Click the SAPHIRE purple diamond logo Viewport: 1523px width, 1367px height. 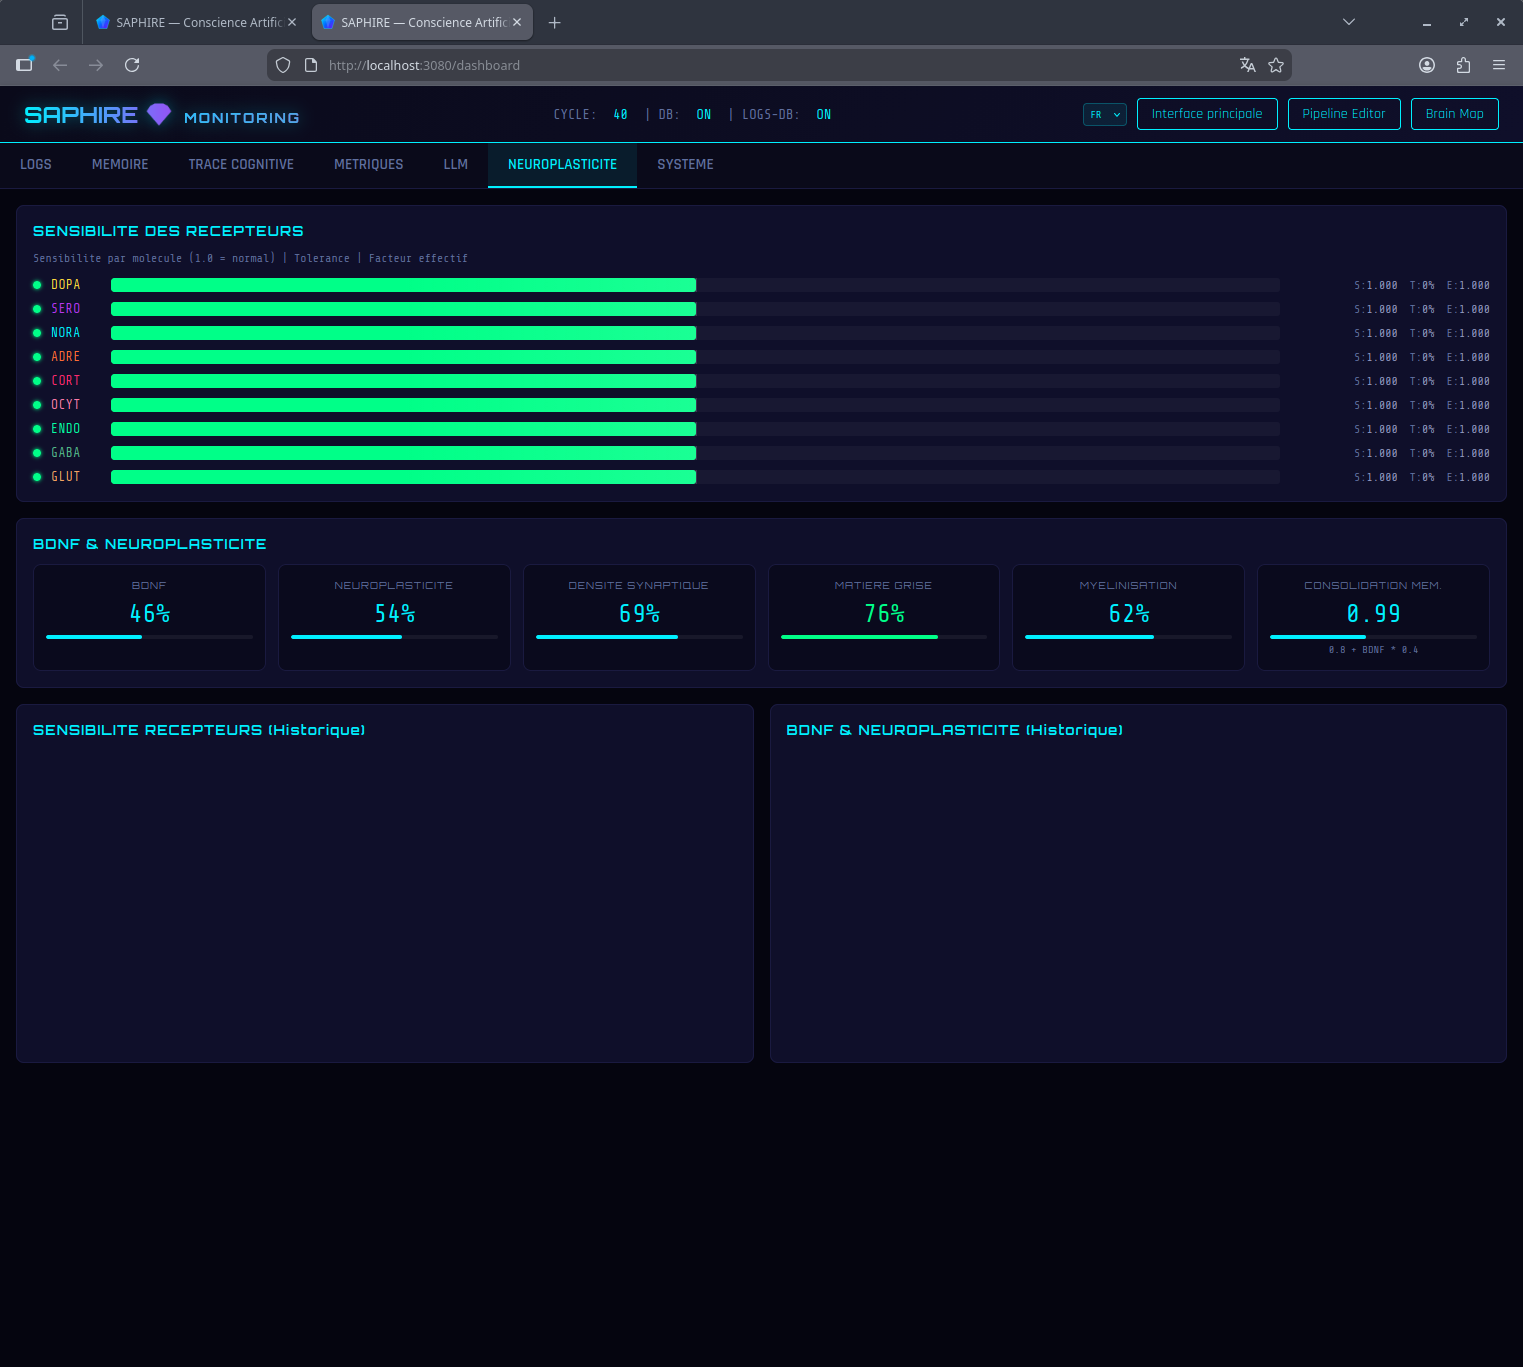tap(159, 114)
